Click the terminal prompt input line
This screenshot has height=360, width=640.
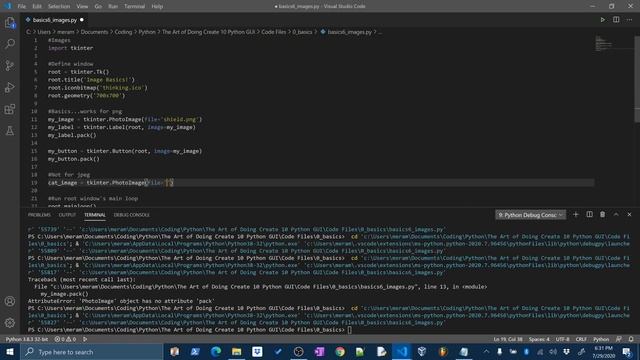click(190, 329)
